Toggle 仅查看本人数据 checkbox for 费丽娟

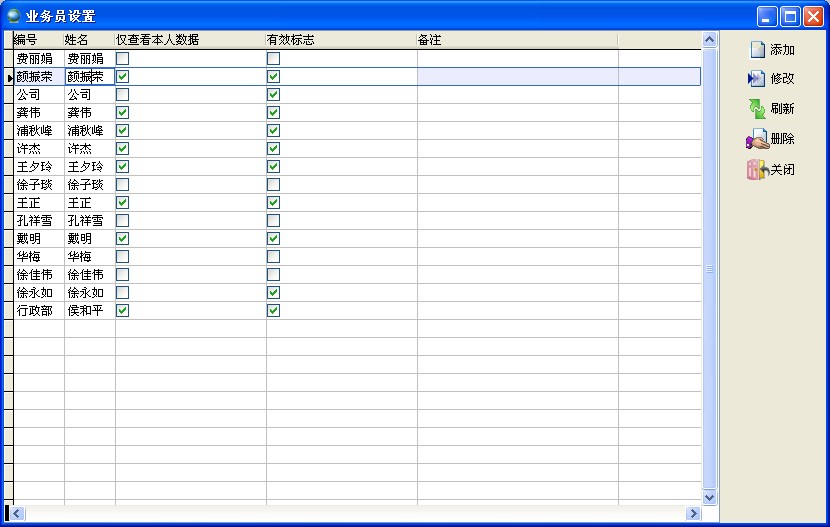[x=122, y=59]
